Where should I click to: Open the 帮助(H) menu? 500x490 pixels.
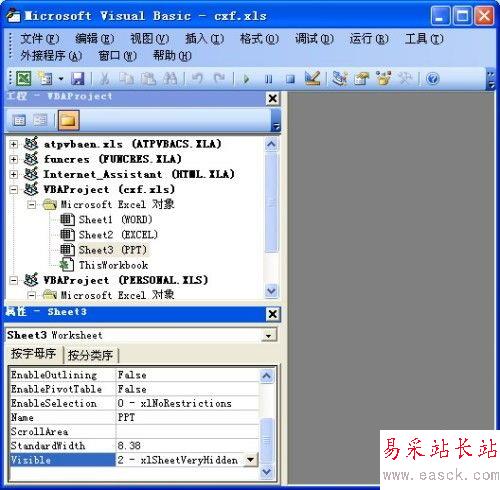[x=172, y=56]
